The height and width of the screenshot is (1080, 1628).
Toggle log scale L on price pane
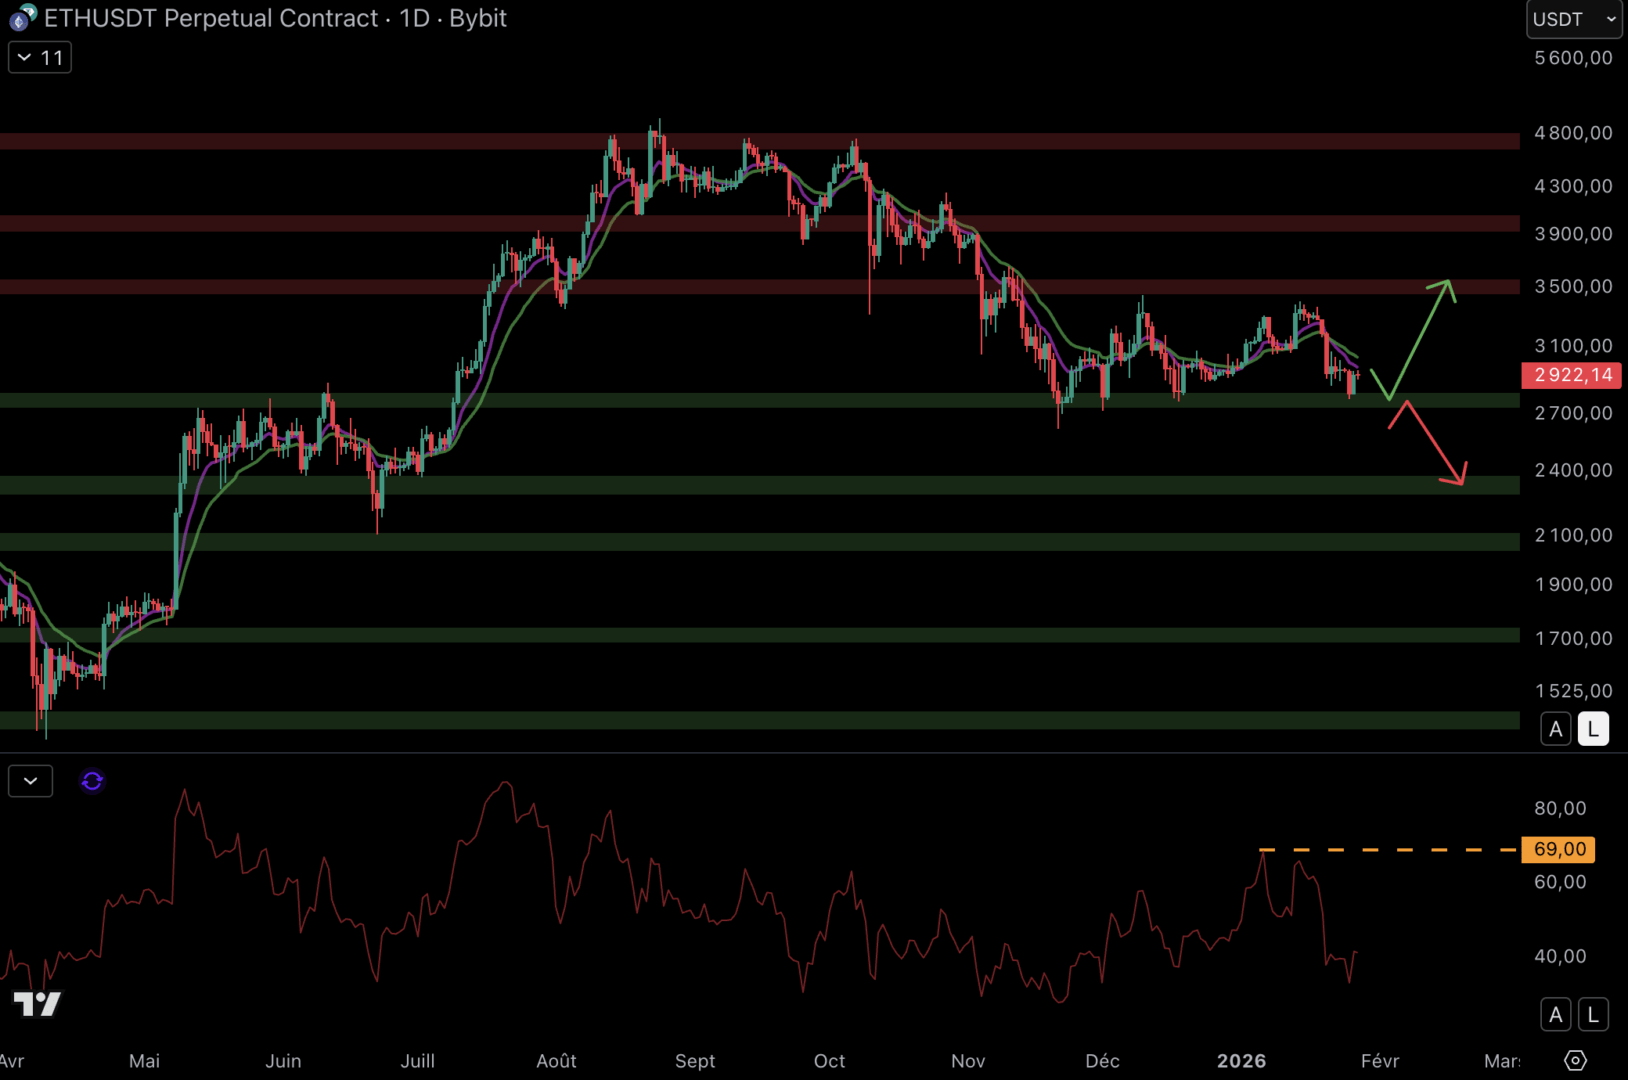tap(1593, 729)
